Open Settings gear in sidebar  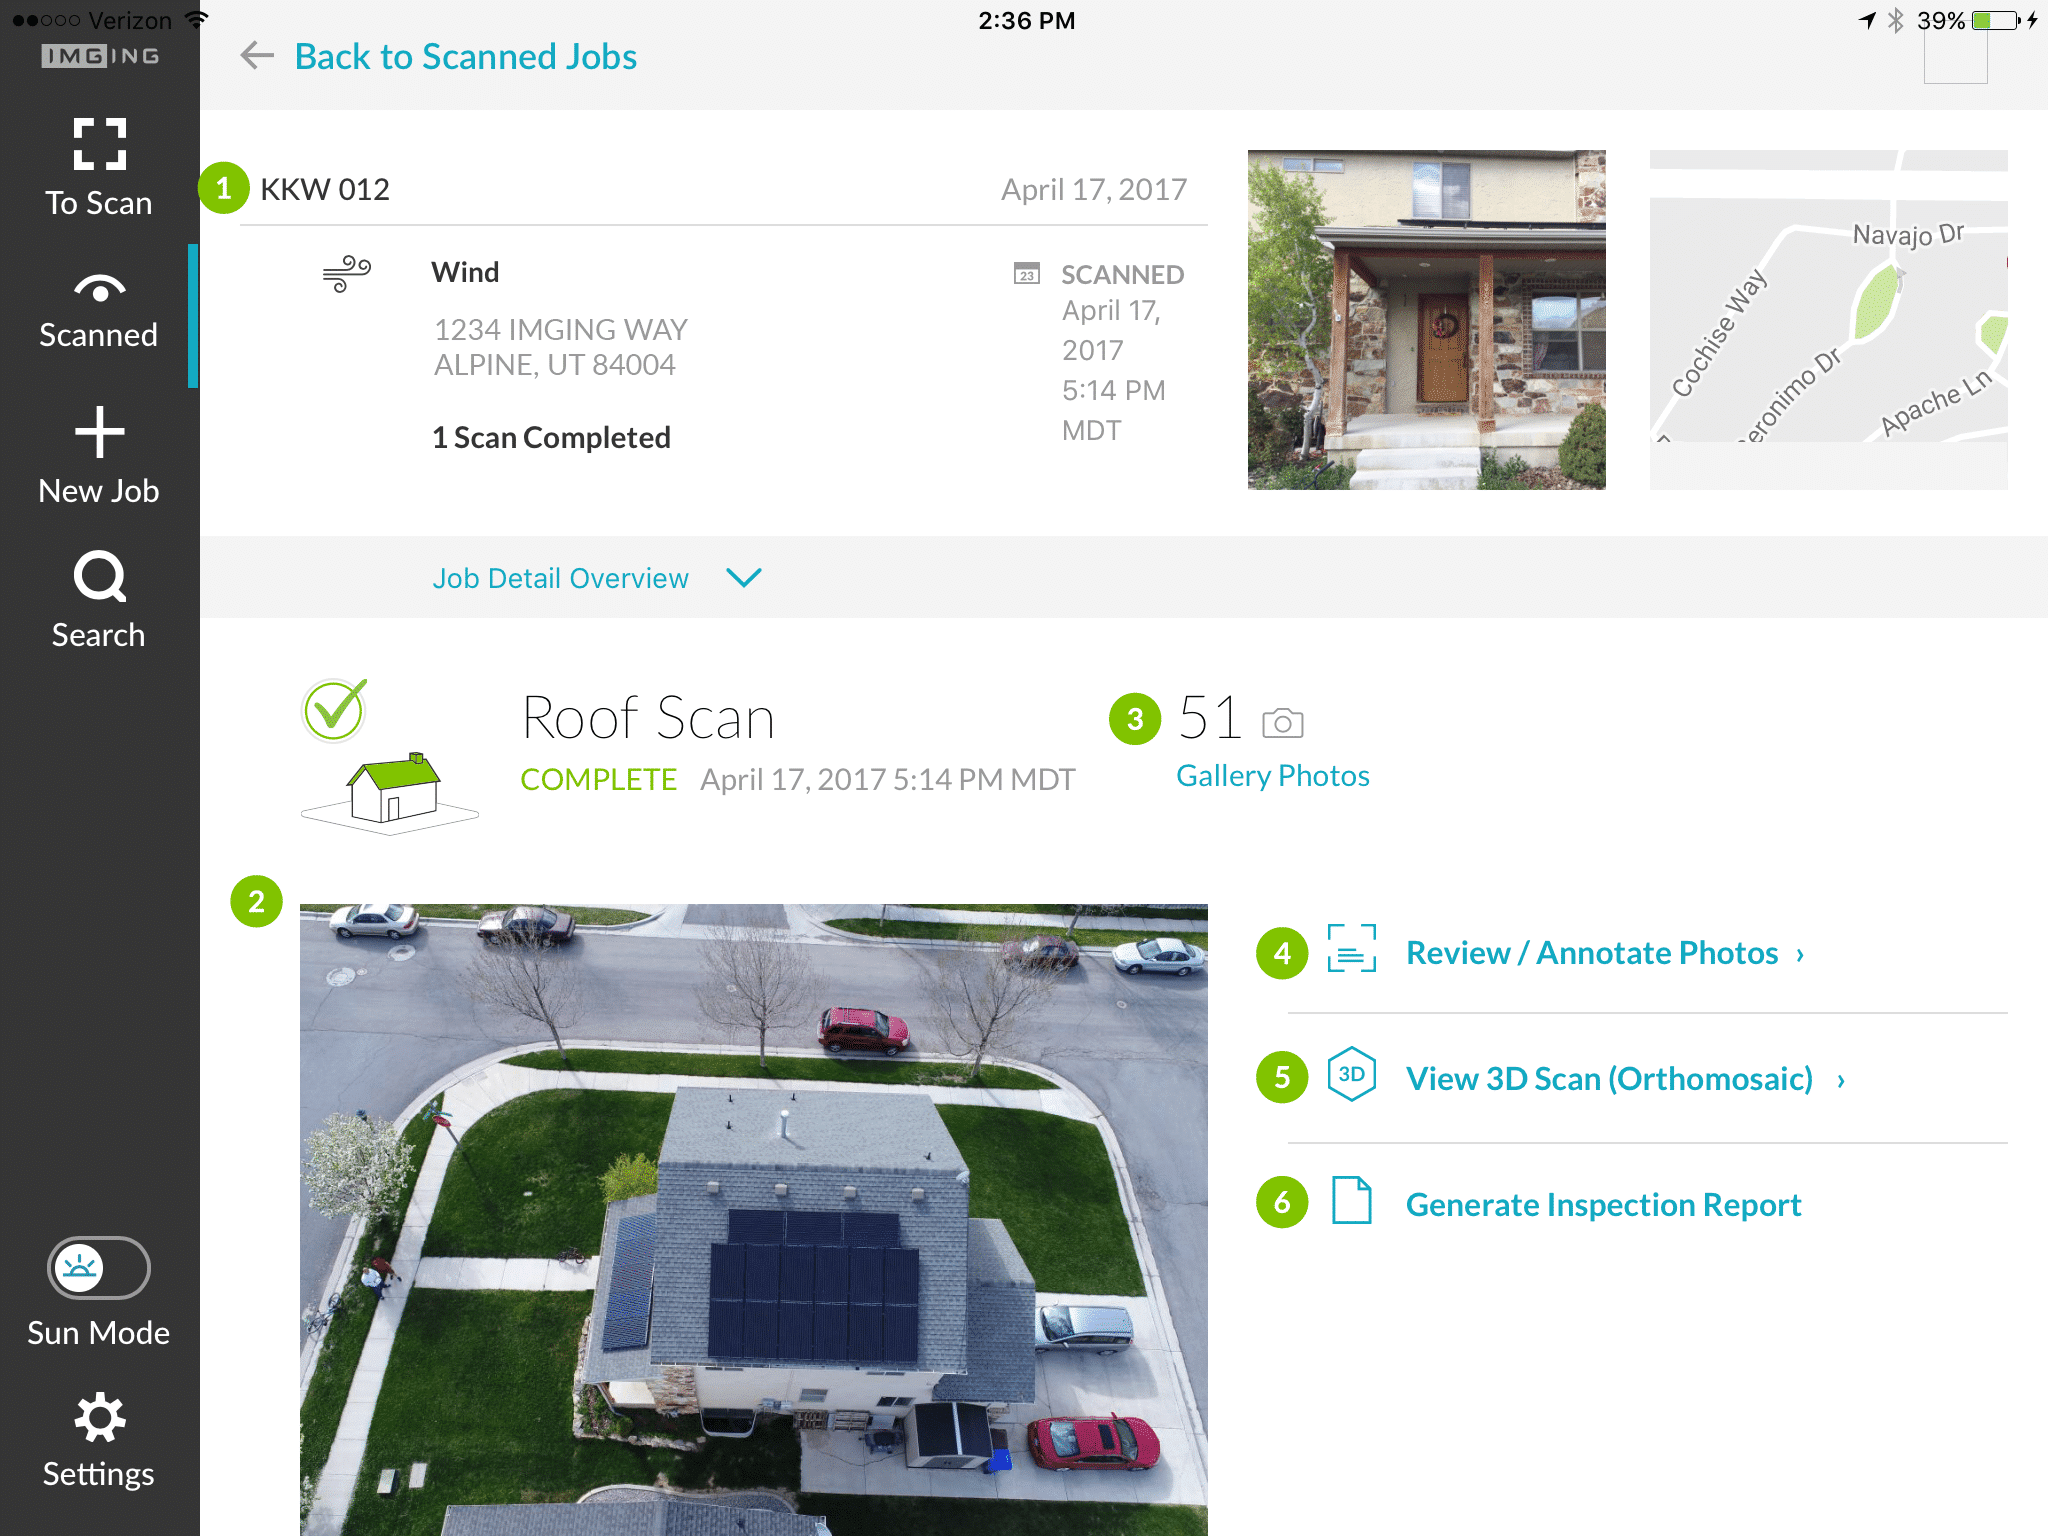(99, 1417)
